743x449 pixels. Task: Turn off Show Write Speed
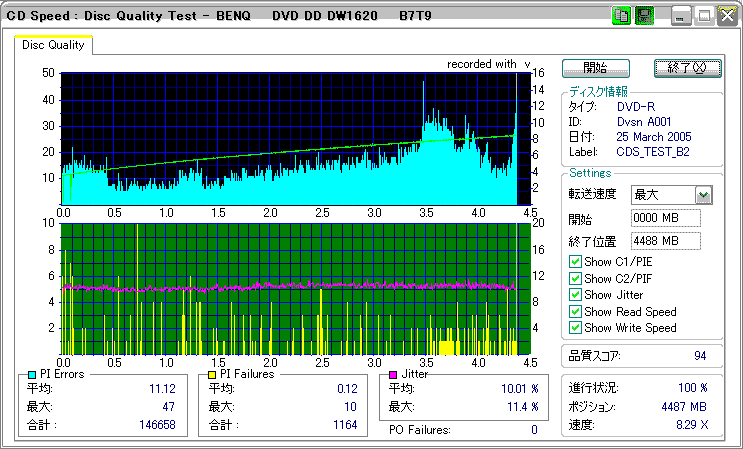click(x=575, y=328)
